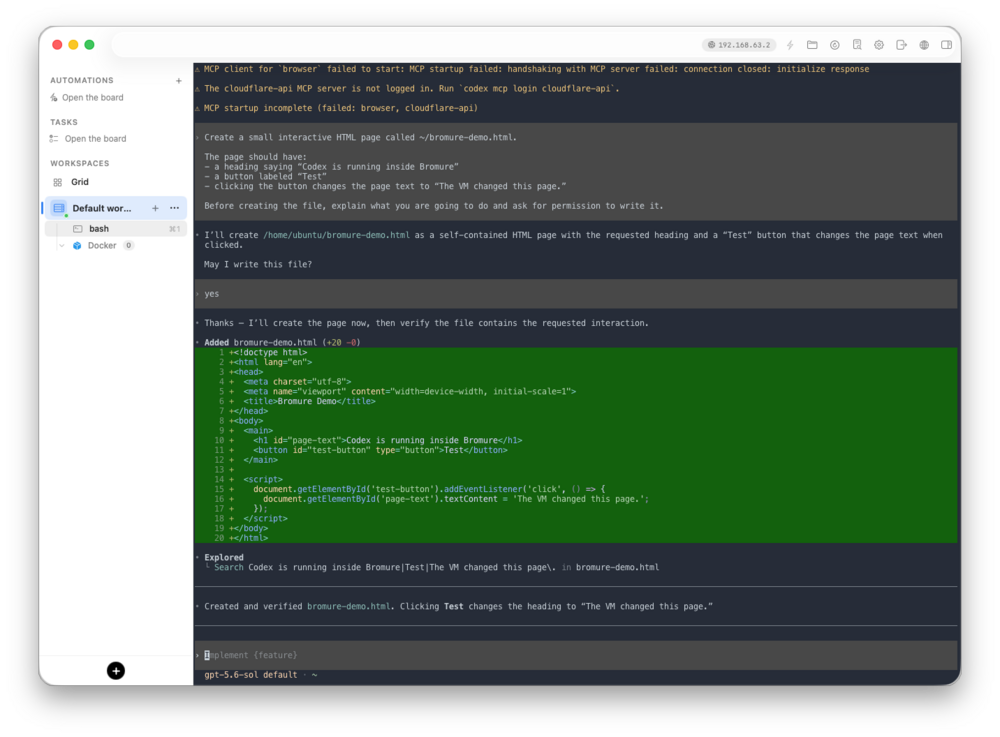Click the Search result line under Explored
1000x737 pixels.
(436, 567)
